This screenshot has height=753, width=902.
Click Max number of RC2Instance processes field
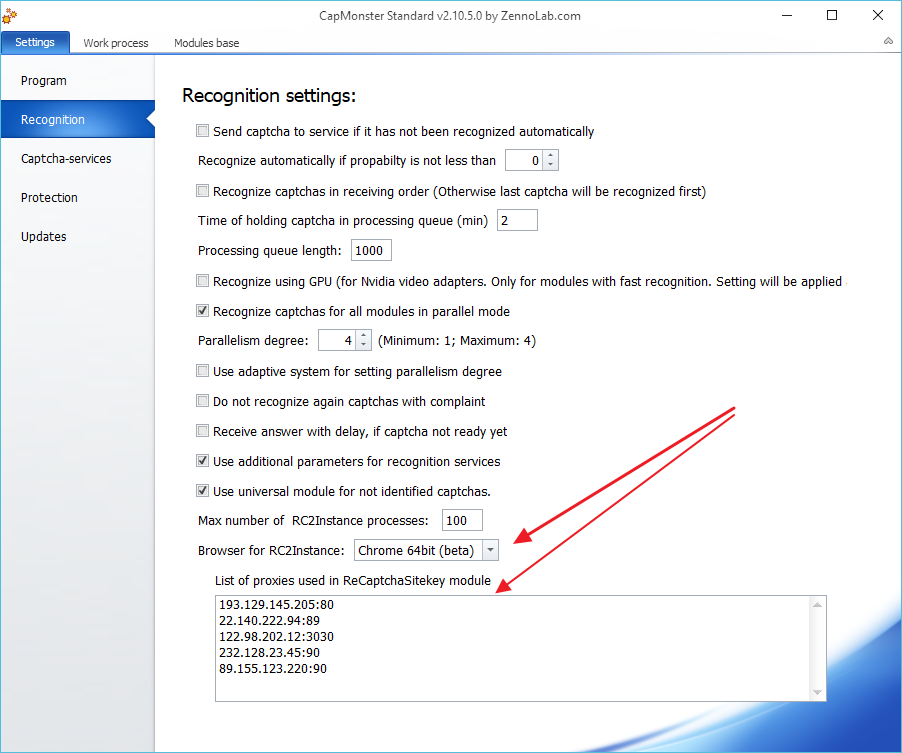pos(462,520)
